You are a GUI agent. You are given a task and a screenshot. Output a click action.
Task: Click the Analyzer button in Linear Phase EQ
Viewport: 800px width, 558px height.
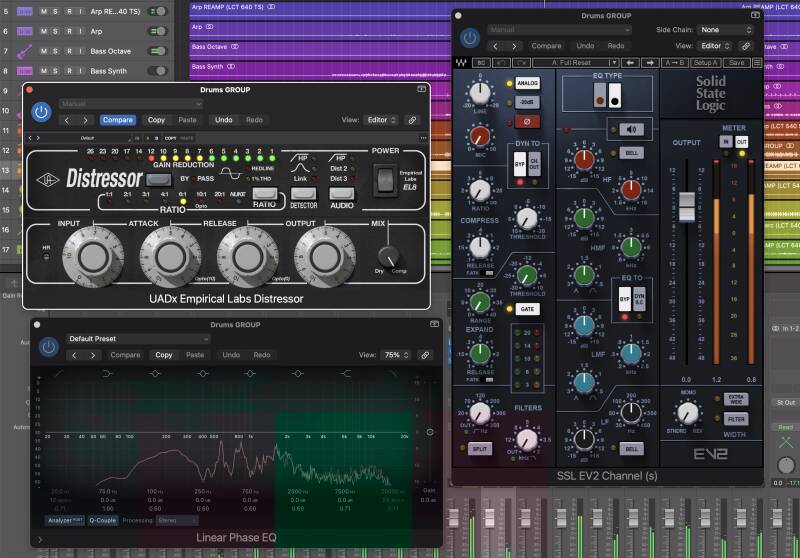click(x=65, y=520)
